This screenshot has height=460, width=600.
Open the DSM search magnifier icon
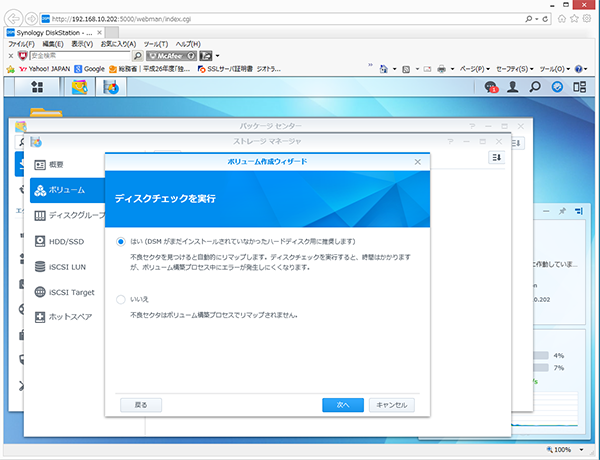(535, 87)
